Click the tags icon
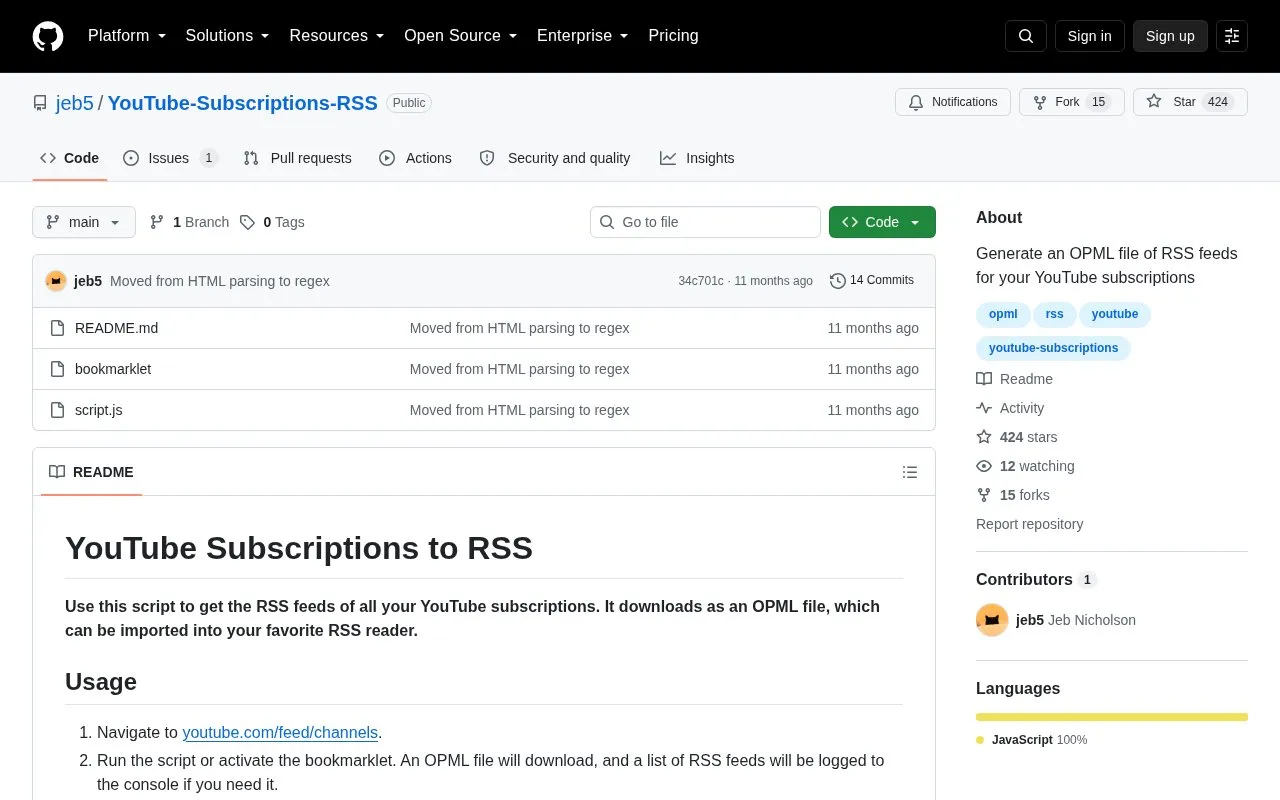This screenshot has width=1280, height=800. (247, 222)
